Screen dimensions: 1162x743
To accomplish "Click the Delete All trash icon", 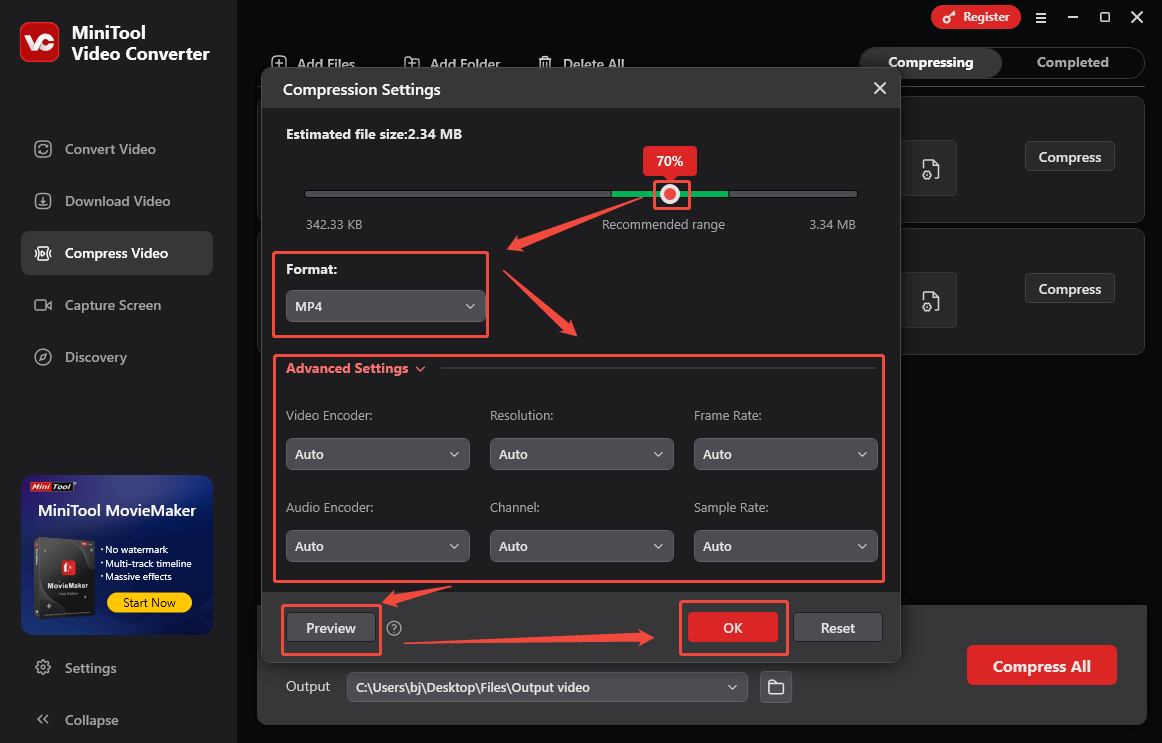I will (x=545, y=62).
